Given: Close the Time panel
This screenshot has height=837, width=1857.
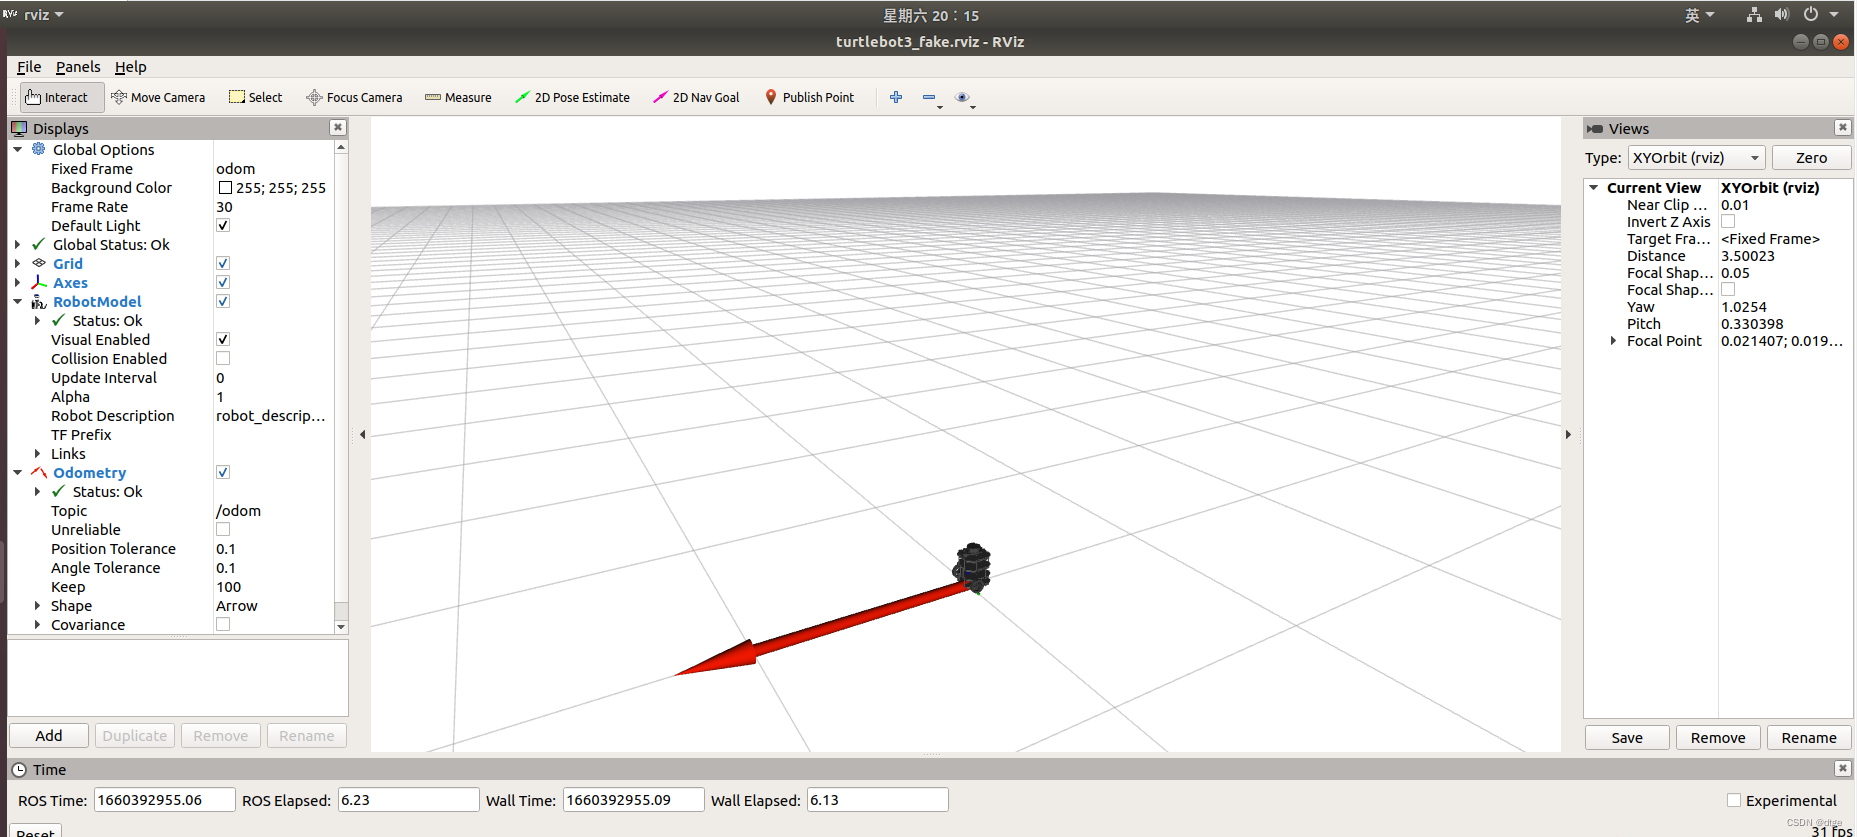Looking at the screenshot, I should [1842, 768].
